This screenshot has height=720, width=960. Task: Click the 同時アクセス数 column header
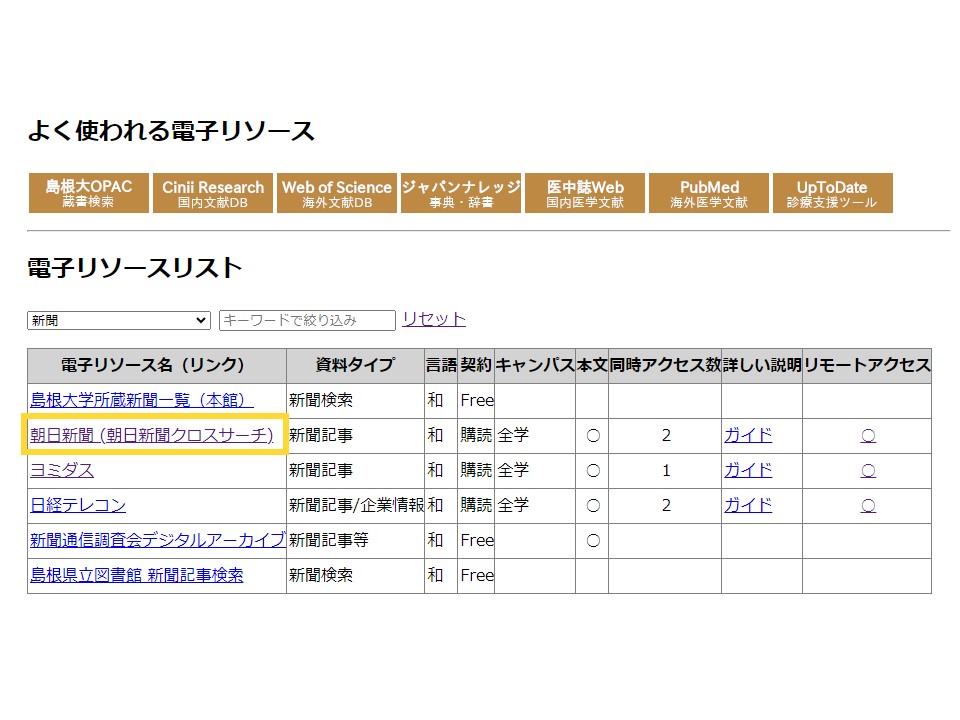(x=665, y=366)
